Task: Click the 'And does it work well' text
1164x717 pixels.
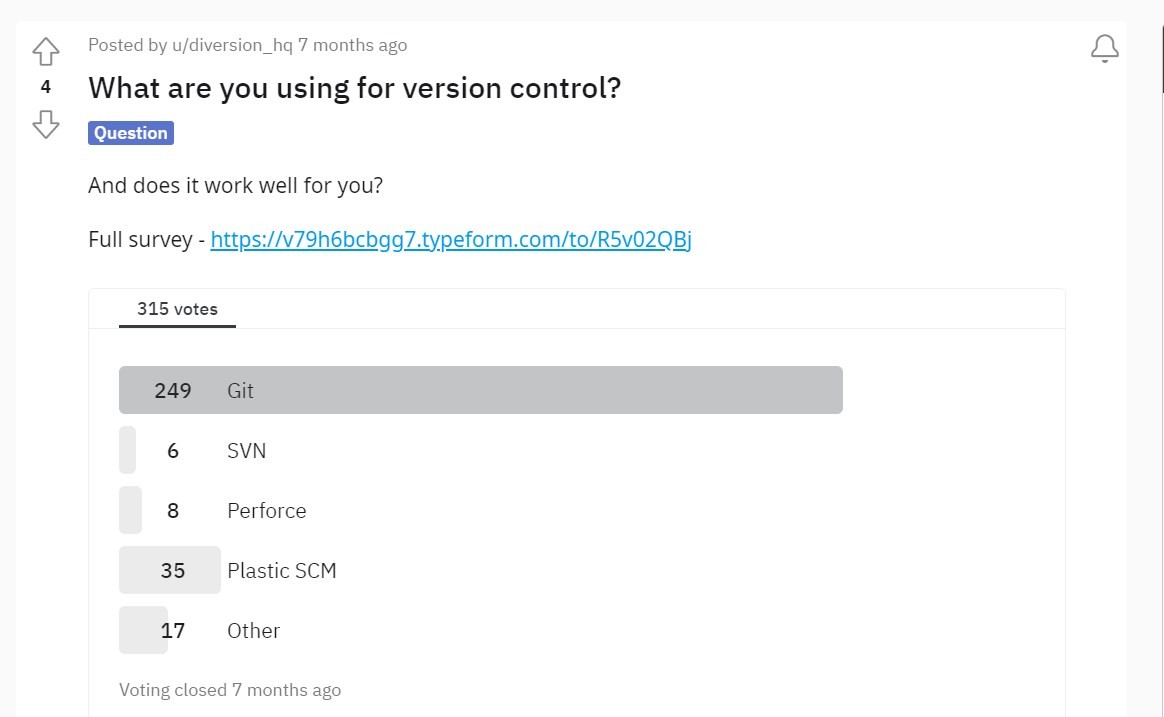Action: [x=235, y=186]
